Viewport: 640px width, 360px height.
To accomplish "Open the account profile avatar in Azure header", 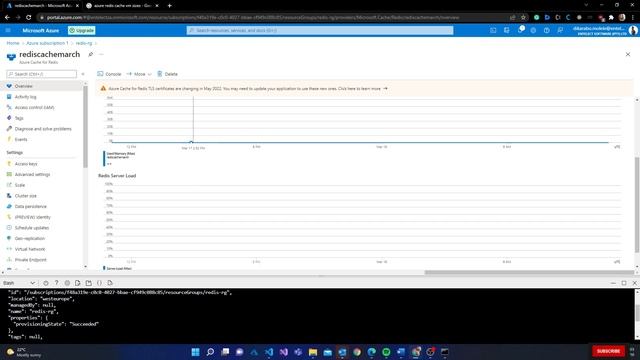I will click(633, 30).
